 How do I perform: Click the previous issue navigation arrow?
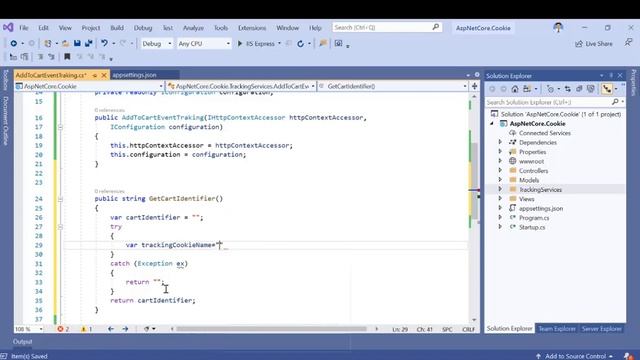(111, 329)
